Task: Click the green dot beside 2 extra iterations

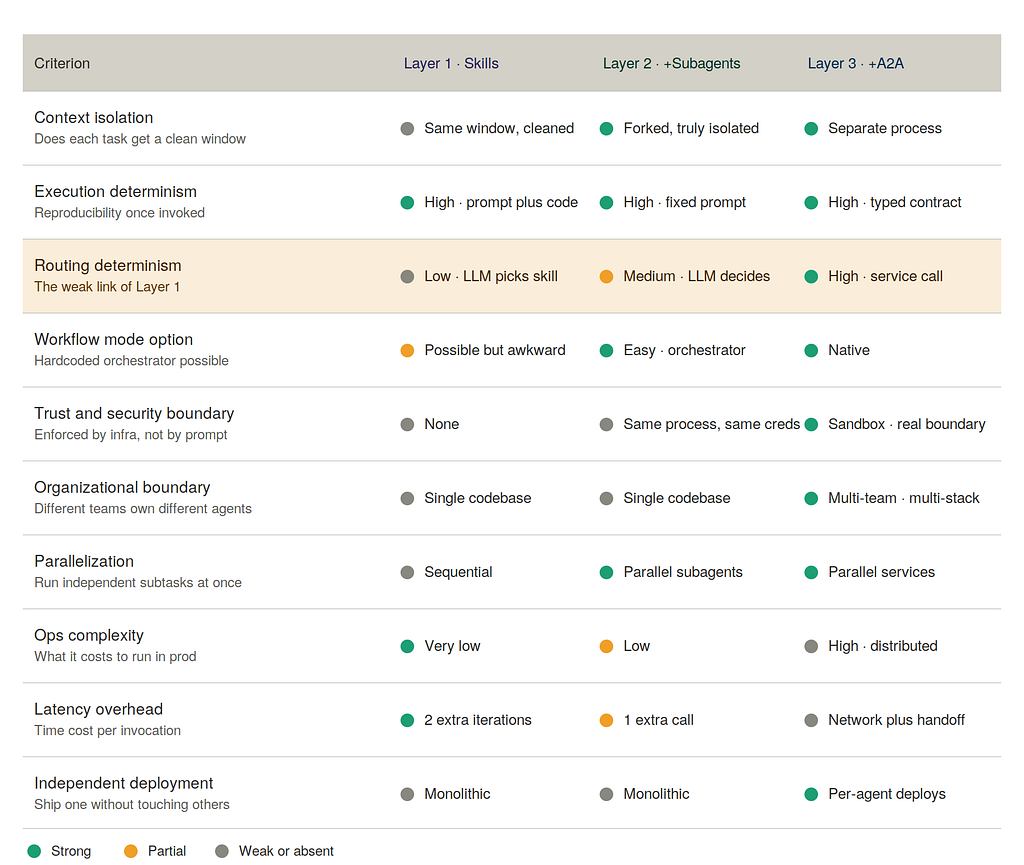Action: (x=408, y=720)
